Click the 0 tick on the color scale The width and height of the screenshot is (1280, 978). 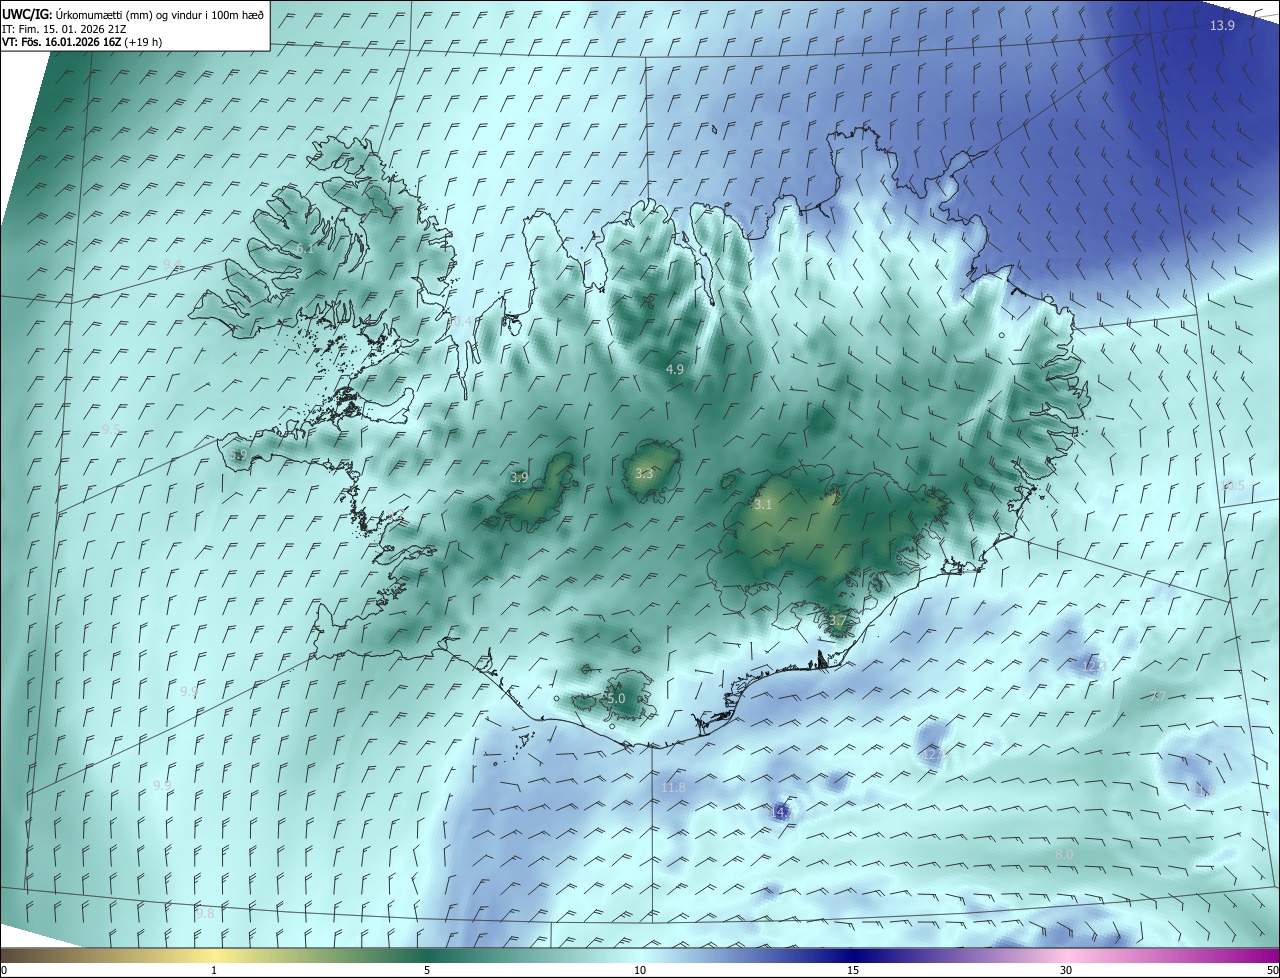tap(4, 970)
